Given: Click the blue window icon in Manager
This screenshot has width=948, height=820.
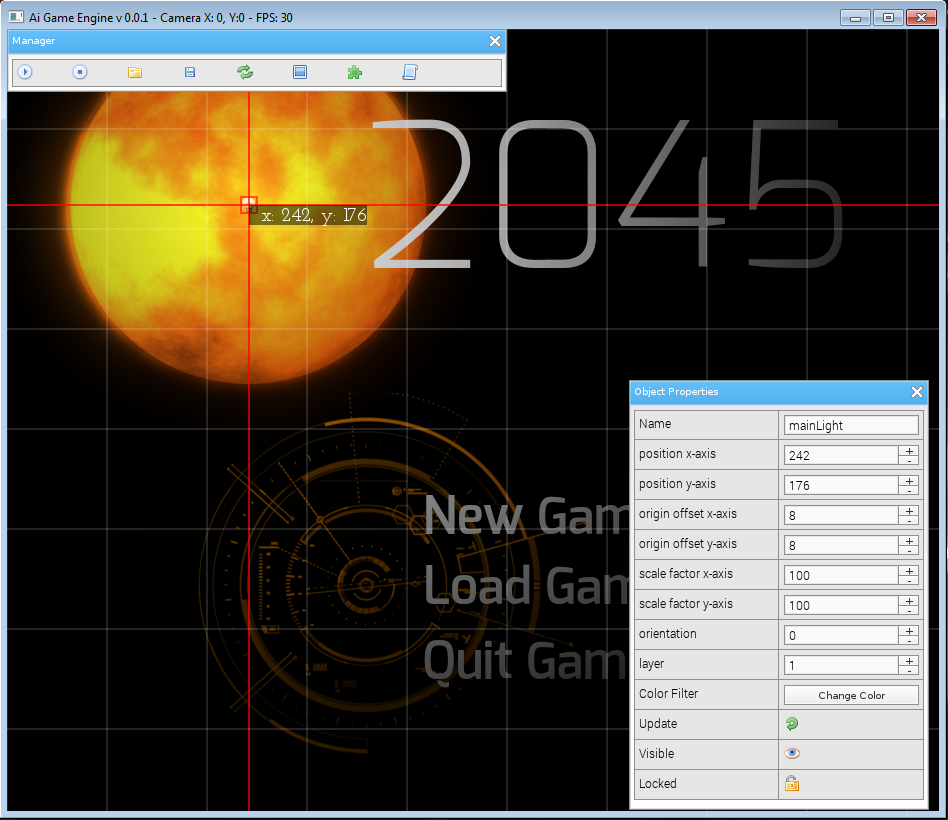Looking at the screenshot, I should coord(299,72).
